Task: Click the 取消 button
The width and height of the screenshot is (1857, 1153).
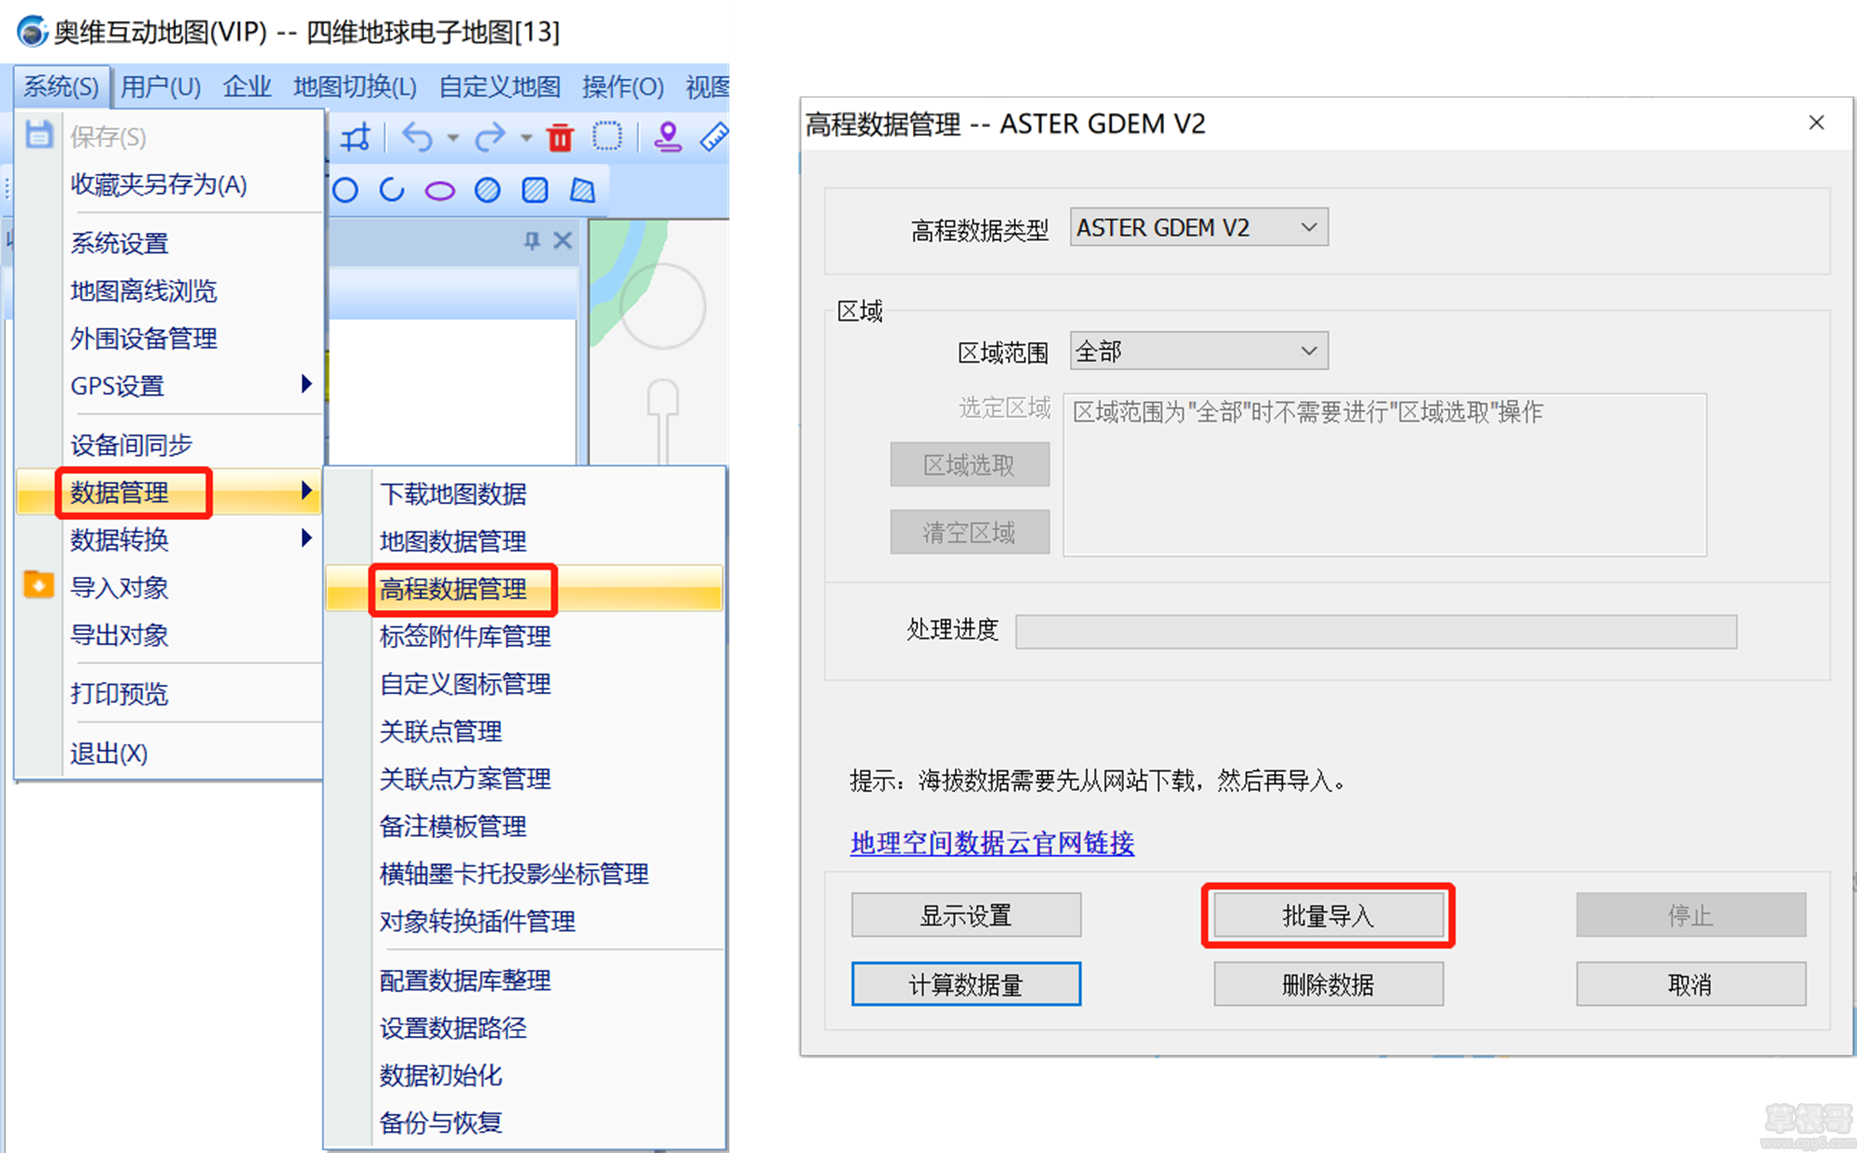Action: point(1691,984)
